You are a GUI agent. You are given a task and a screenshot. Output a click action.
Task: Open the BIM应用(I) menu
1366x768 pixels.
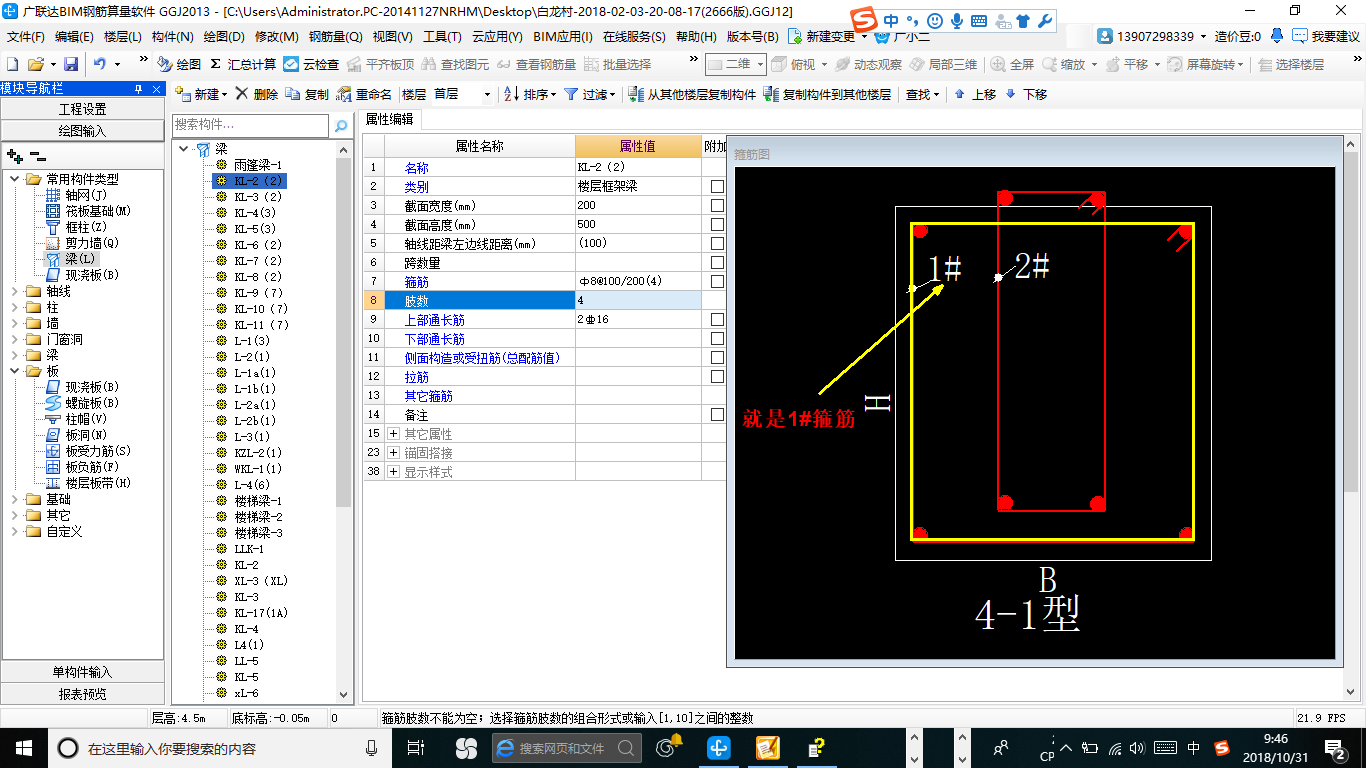click(563, 37)
